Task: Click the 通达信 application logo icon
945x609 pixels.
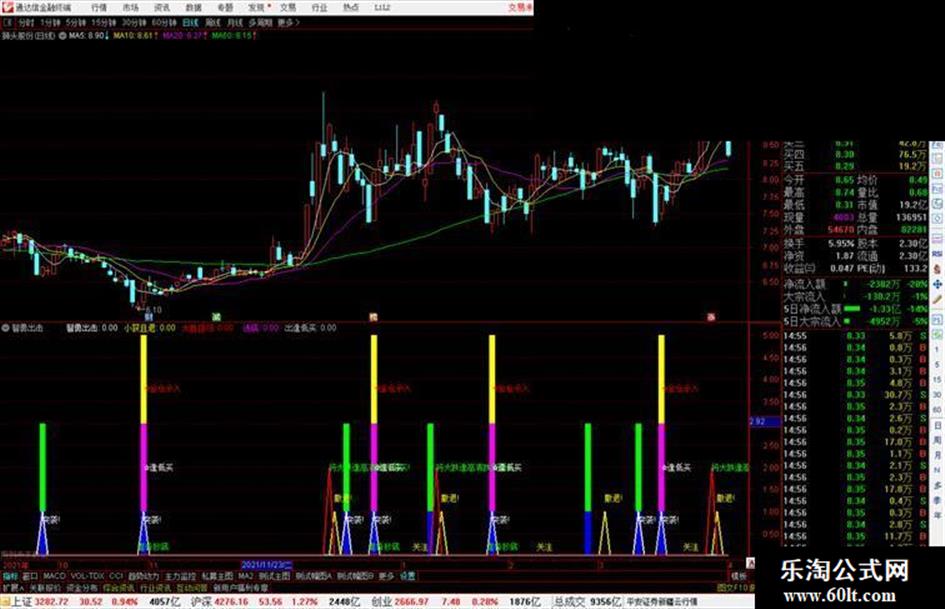Action: (7, 7)
